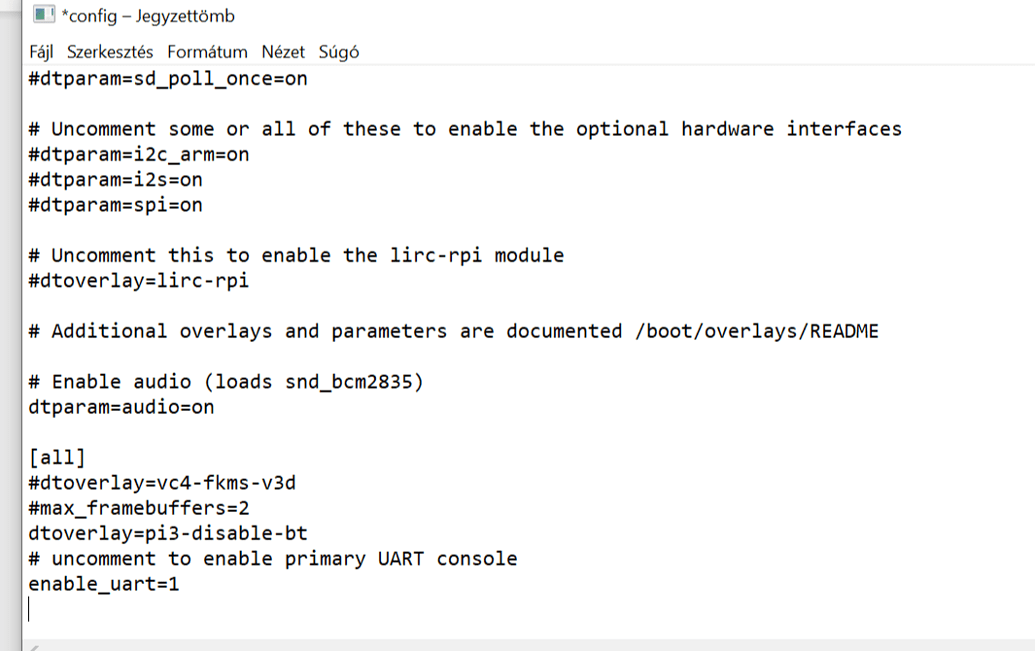Open the Szerkesztés menu
The width and height of the screenshot is (1035, 651).
point(110,52)
